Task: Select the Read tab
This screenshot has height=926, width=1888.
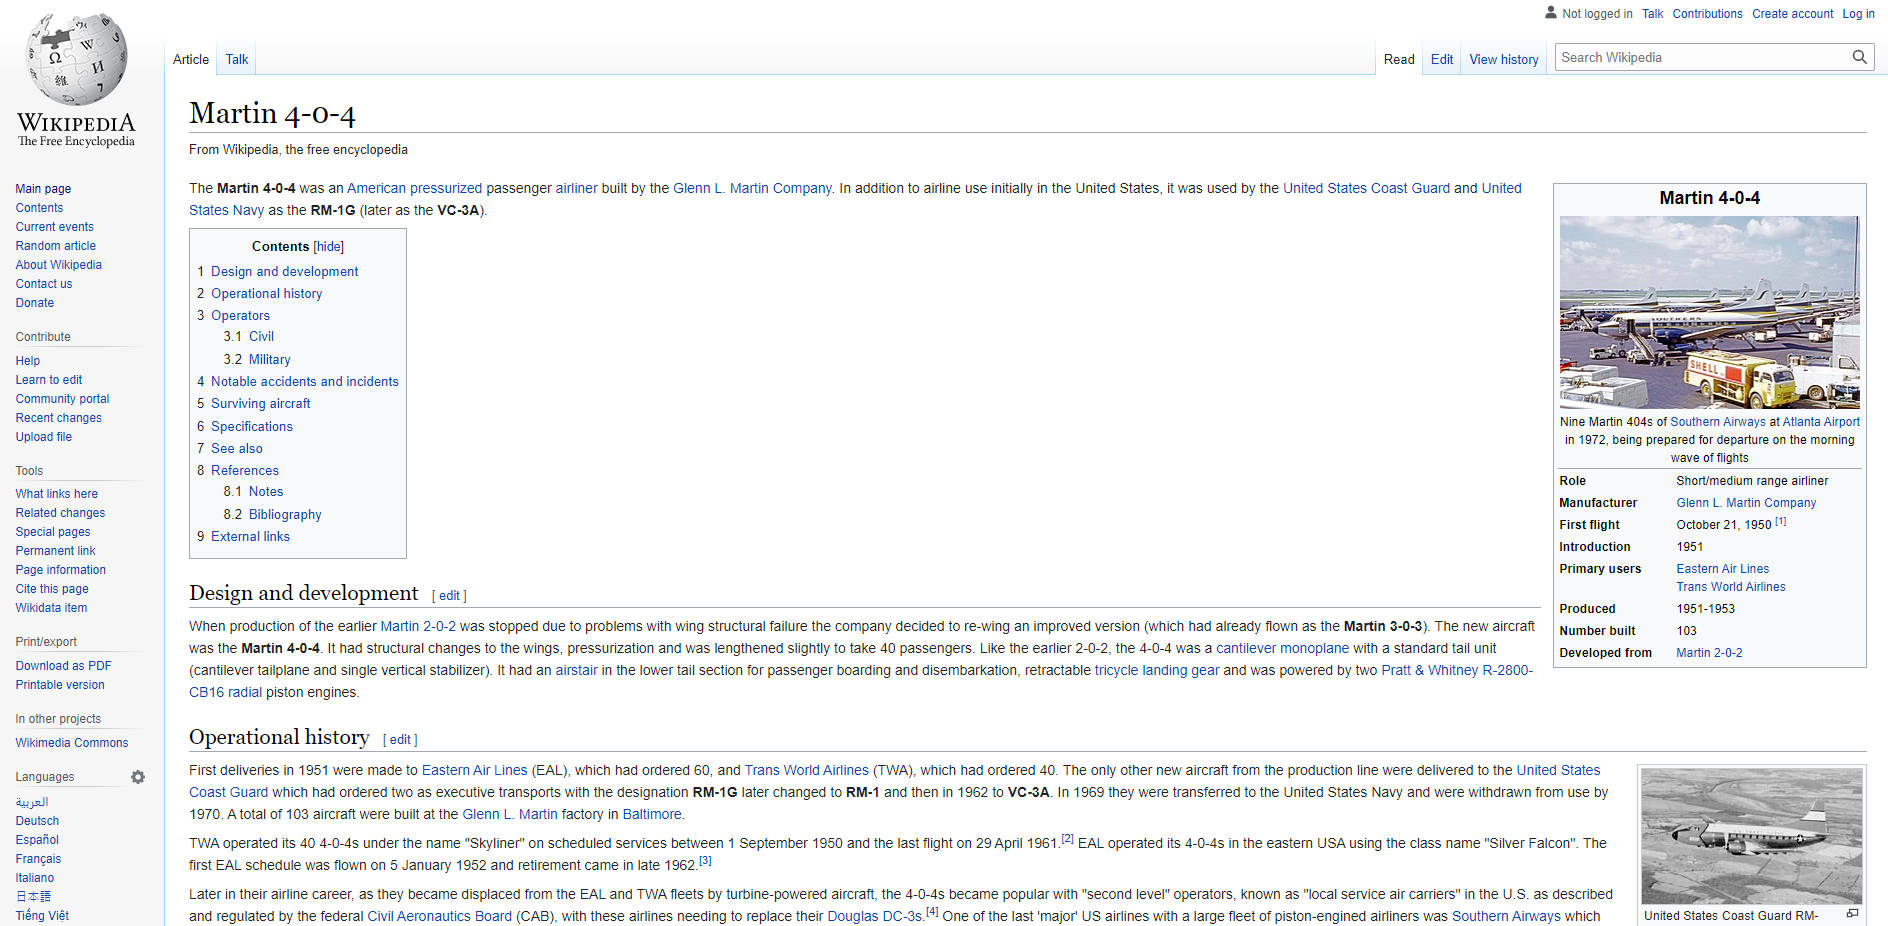Action: click(x=1399, y=59)
